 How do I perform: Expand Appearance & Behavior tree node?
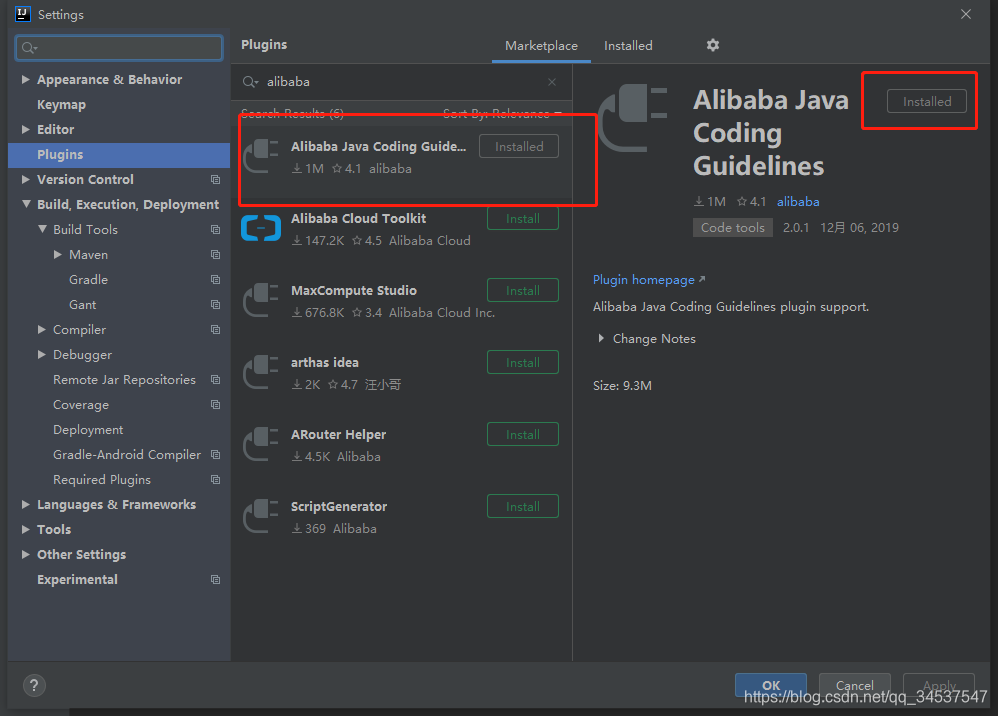[x=25, y=80]
